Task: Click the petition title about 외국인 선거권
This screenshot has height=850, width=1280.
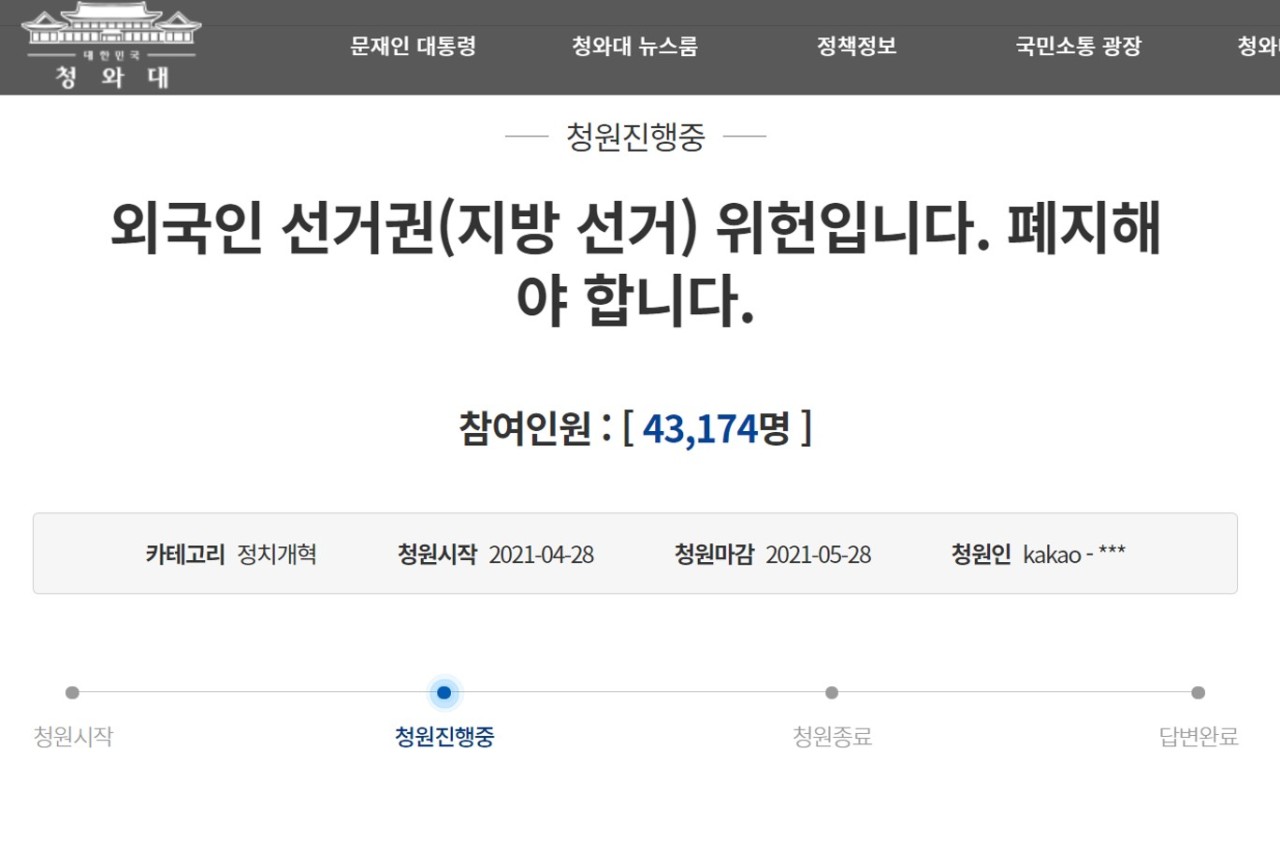Action: point(636,264)
